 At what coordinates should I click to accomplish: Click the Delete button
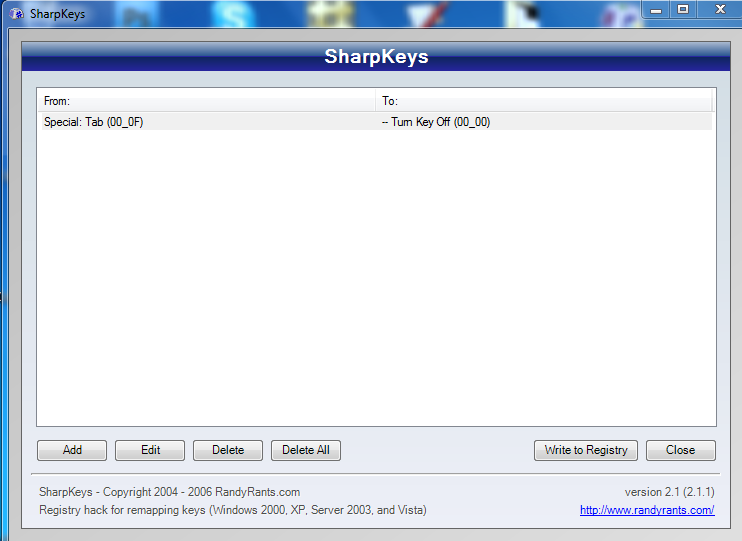coord(228,450)
